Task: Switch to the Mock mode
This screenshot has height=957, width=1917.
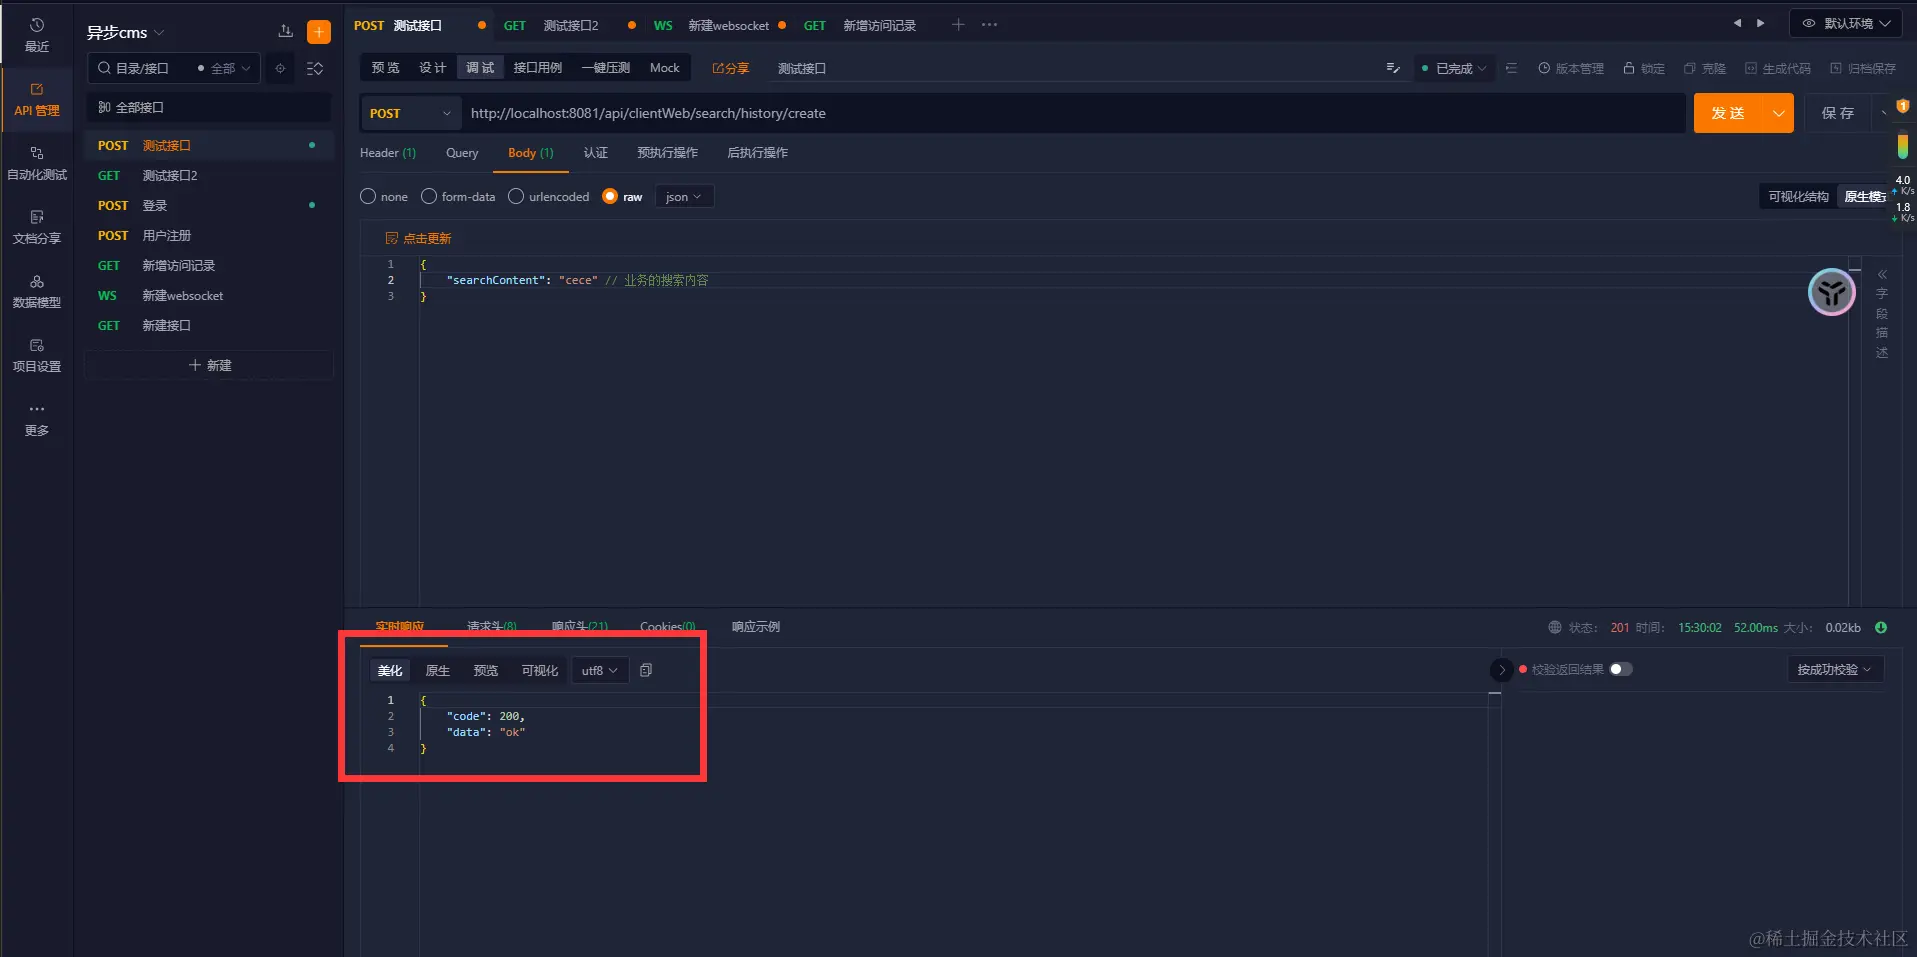Action: 664,68
